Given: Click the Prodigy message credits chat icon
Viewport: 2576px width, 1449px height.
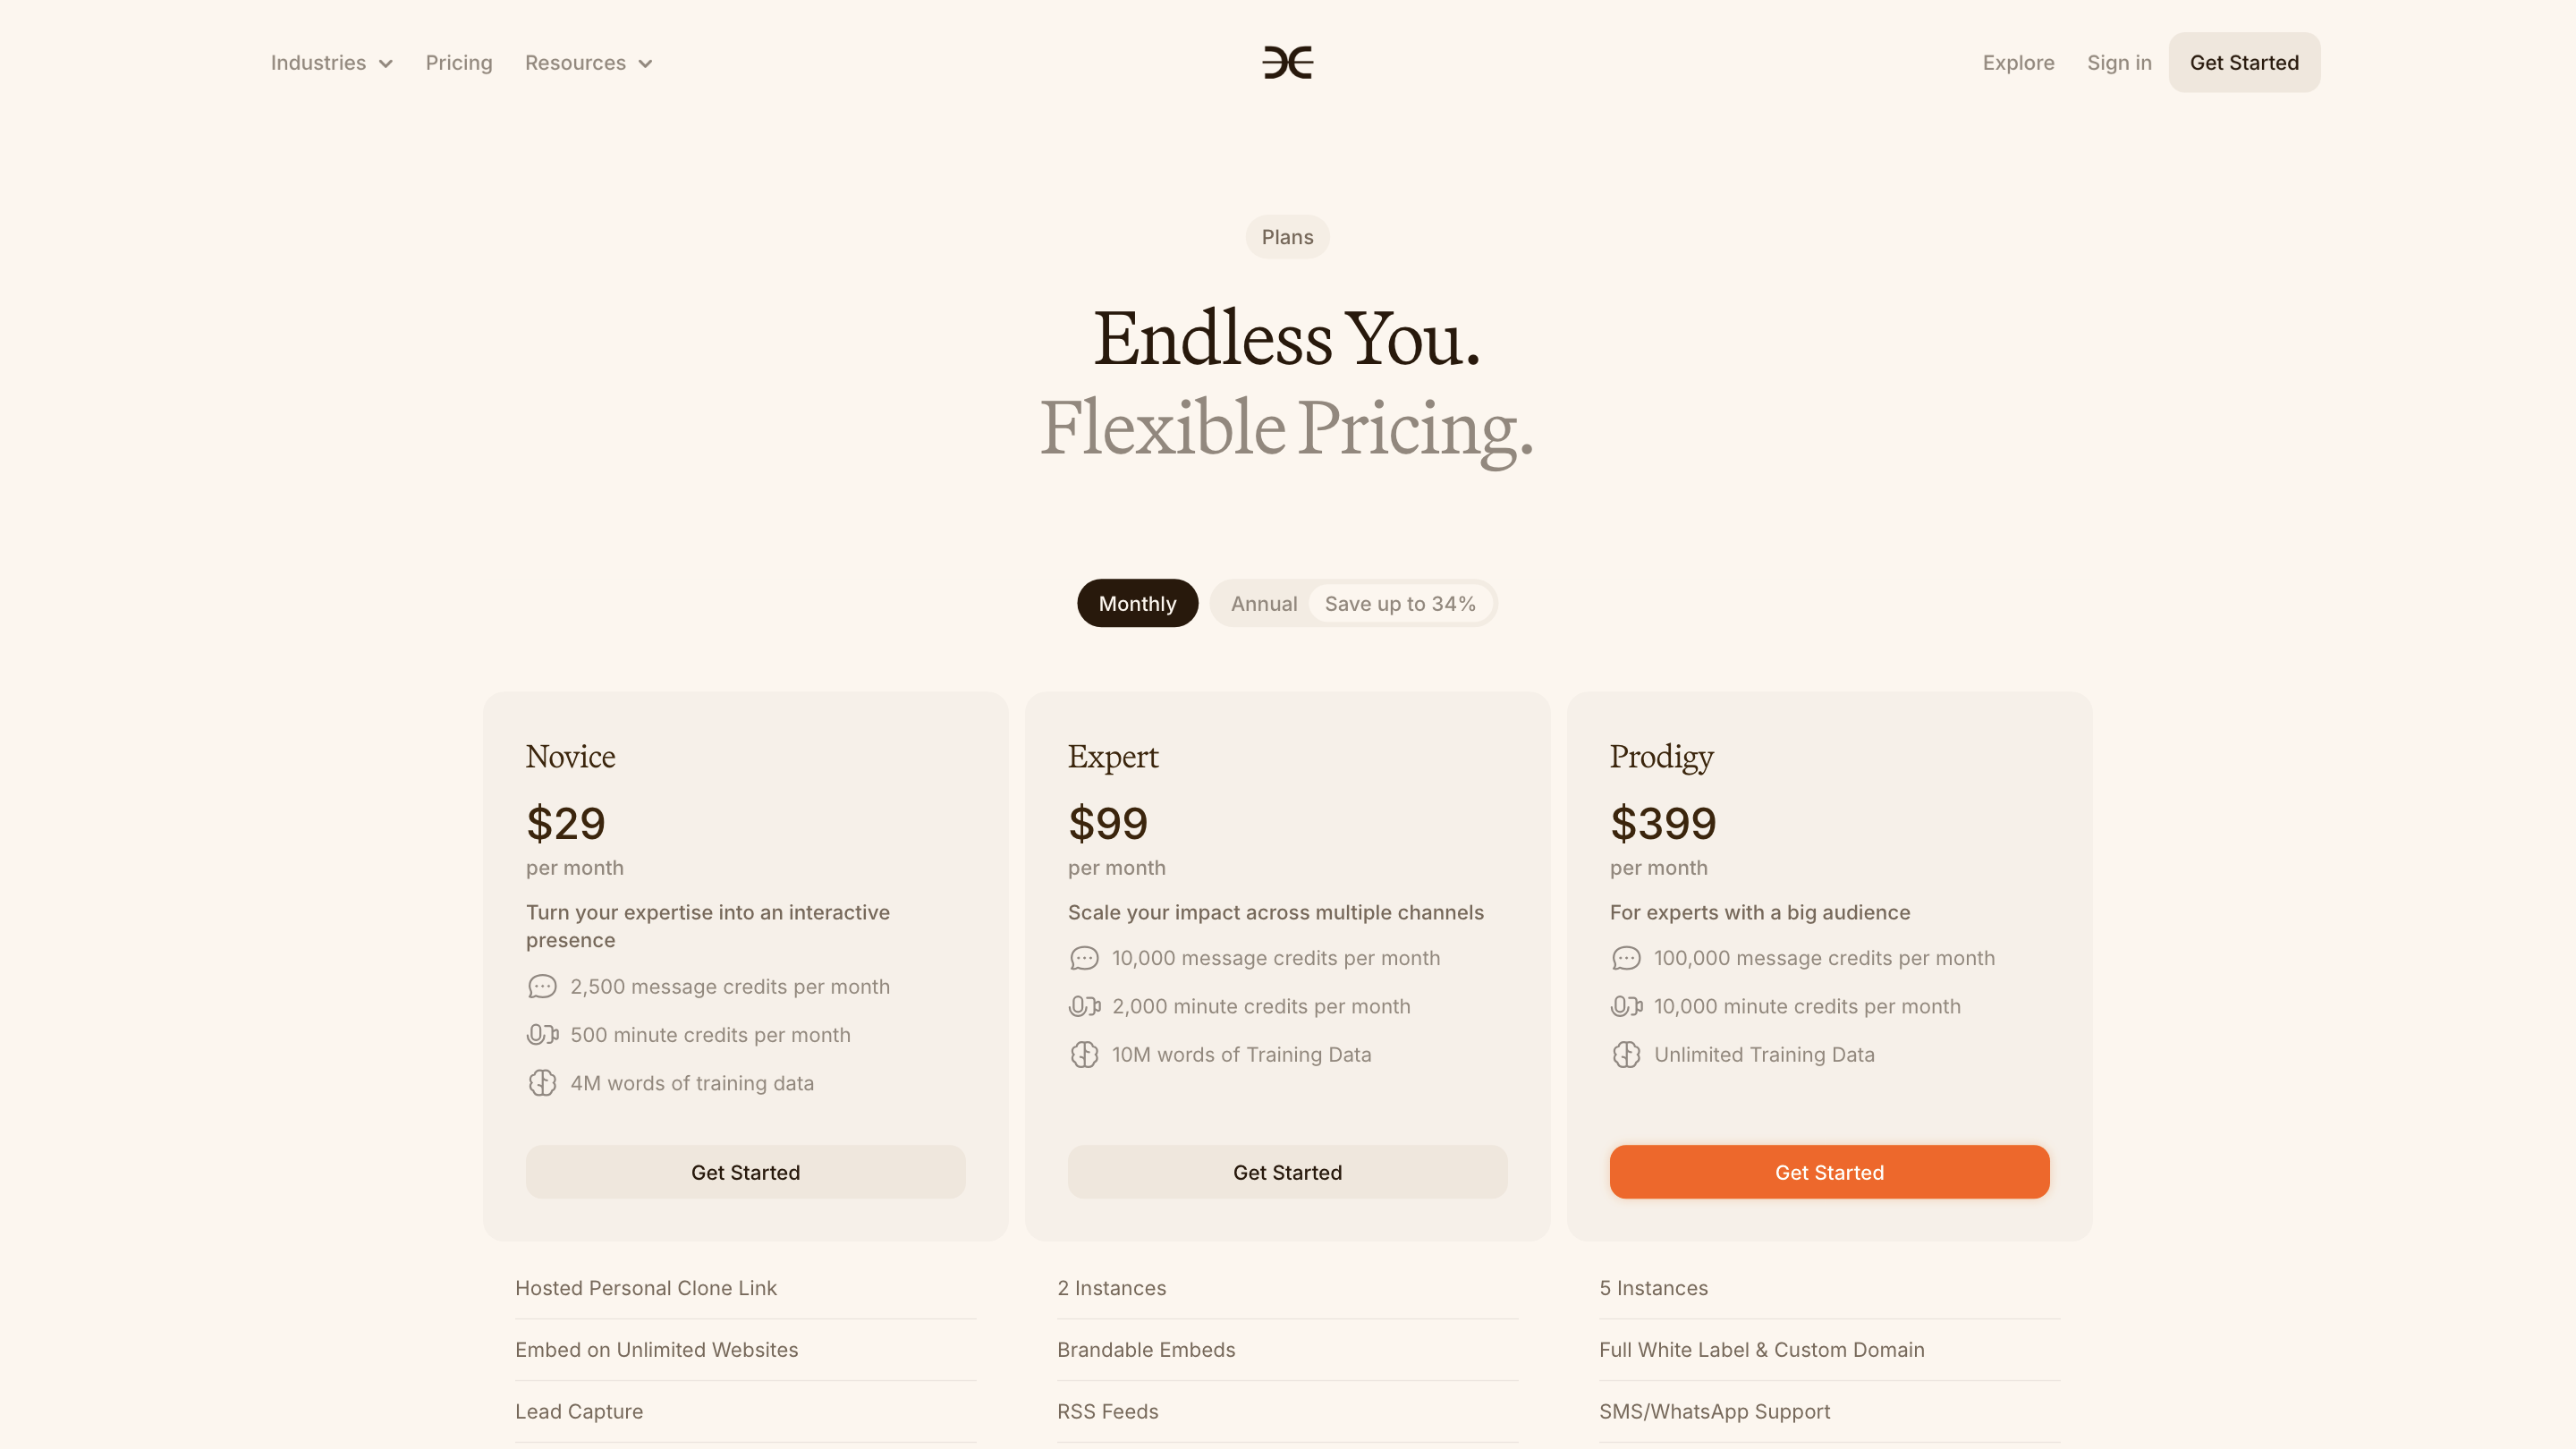Looking at the screenshot, I should point(1626,958).
